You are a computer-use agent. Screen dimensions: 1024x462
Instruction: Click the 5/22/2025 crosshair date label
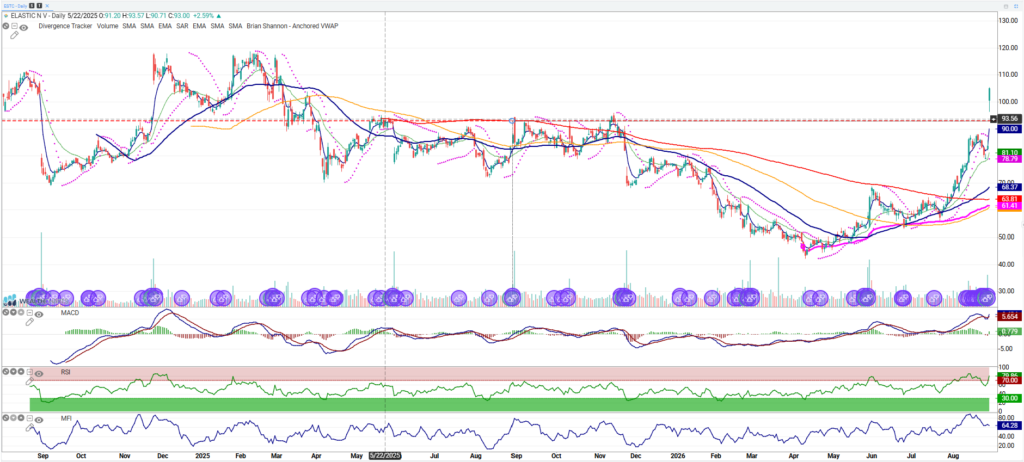point(385,455)
